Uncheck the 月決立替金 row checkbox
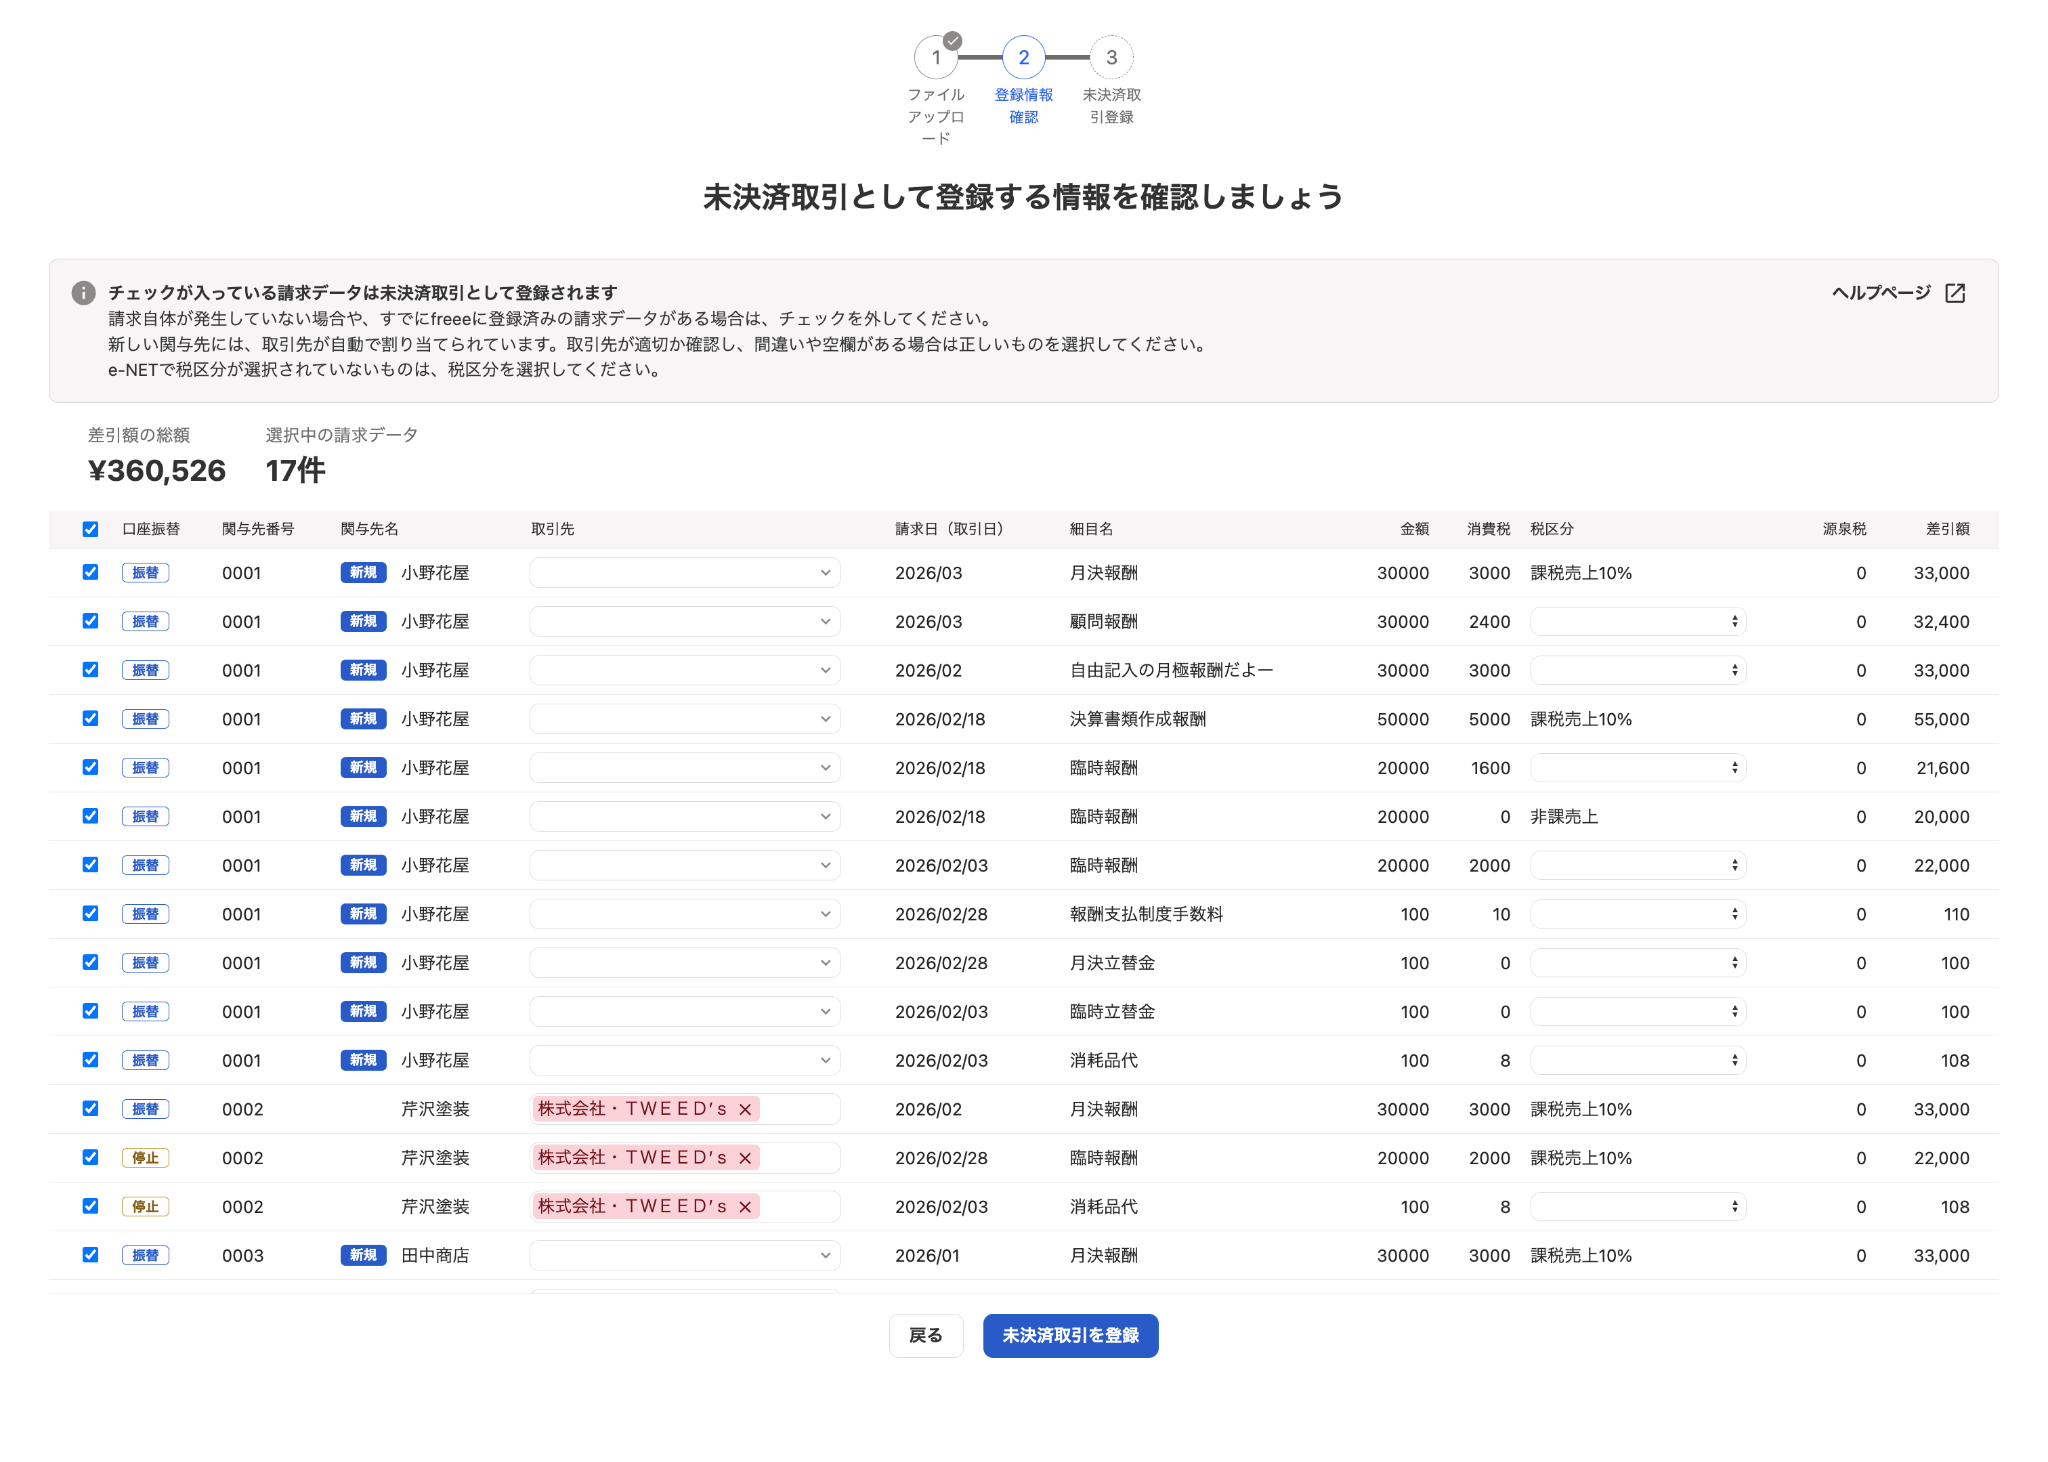 (90, 962)
